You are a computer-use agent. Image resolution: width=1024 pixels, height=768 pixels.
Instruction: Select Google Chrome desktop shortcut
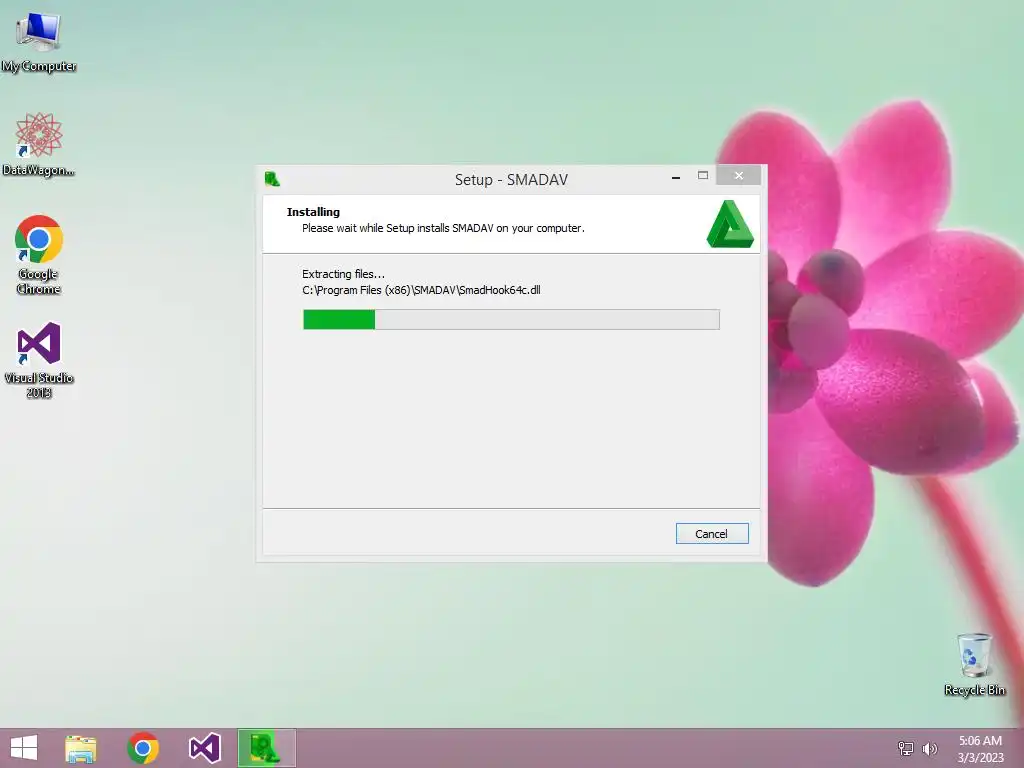pyautogui.click(x=39, y=255)
